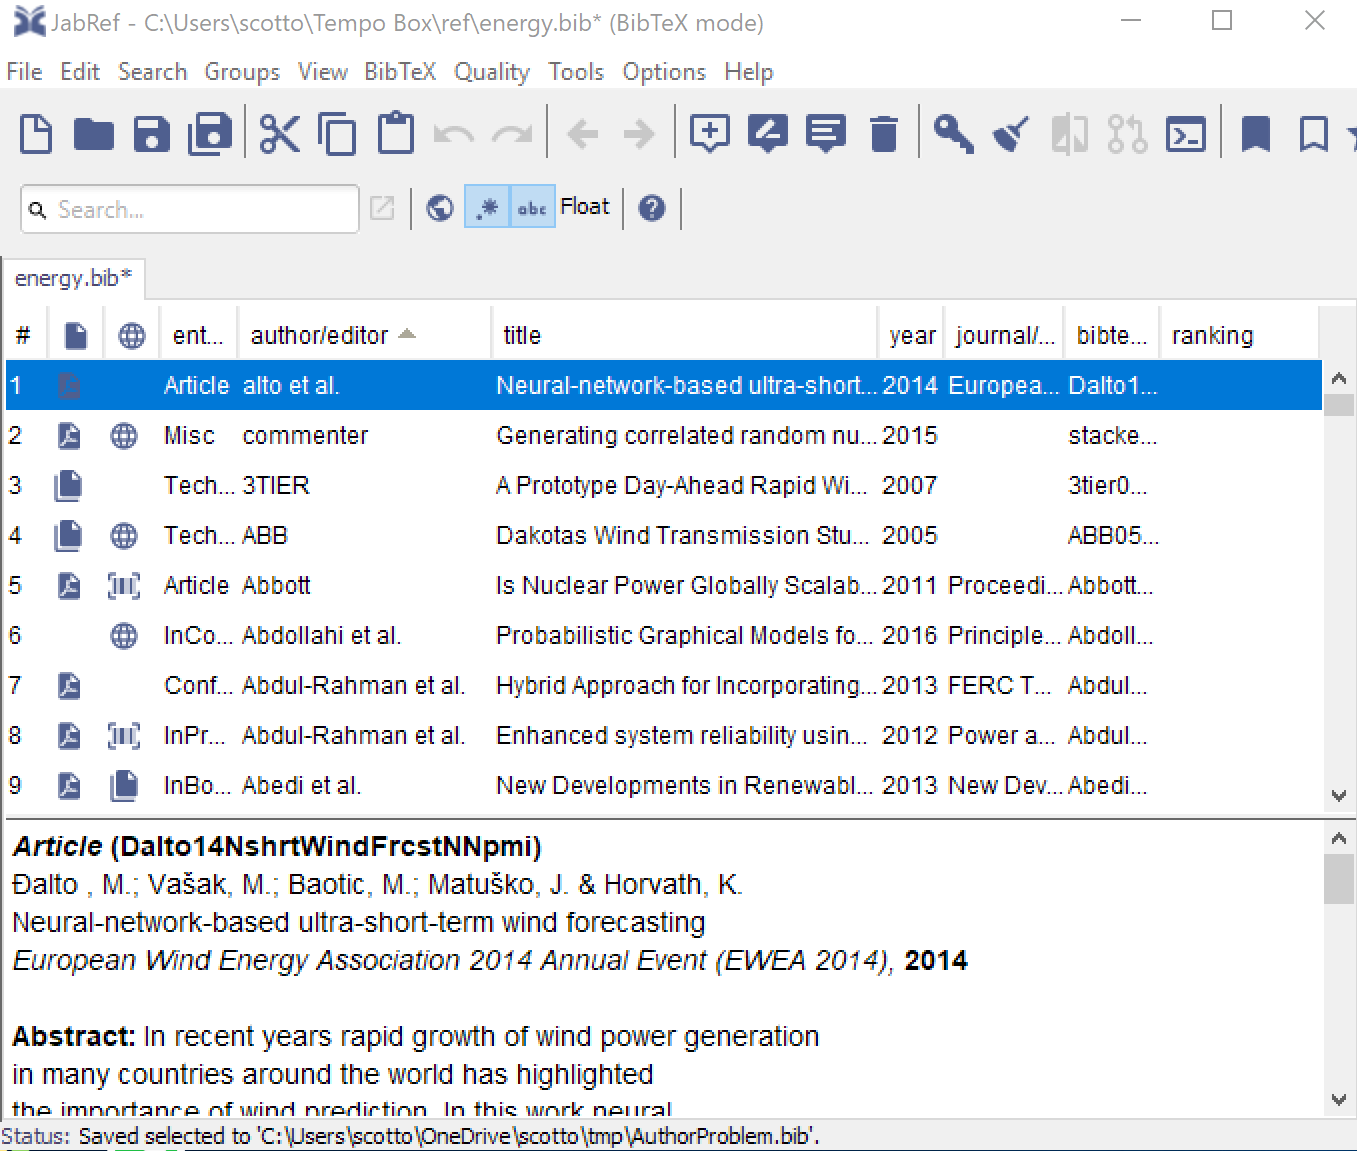
Task: Click the entry table scrollbar thumb
Action: click(x=1339, y=405)
